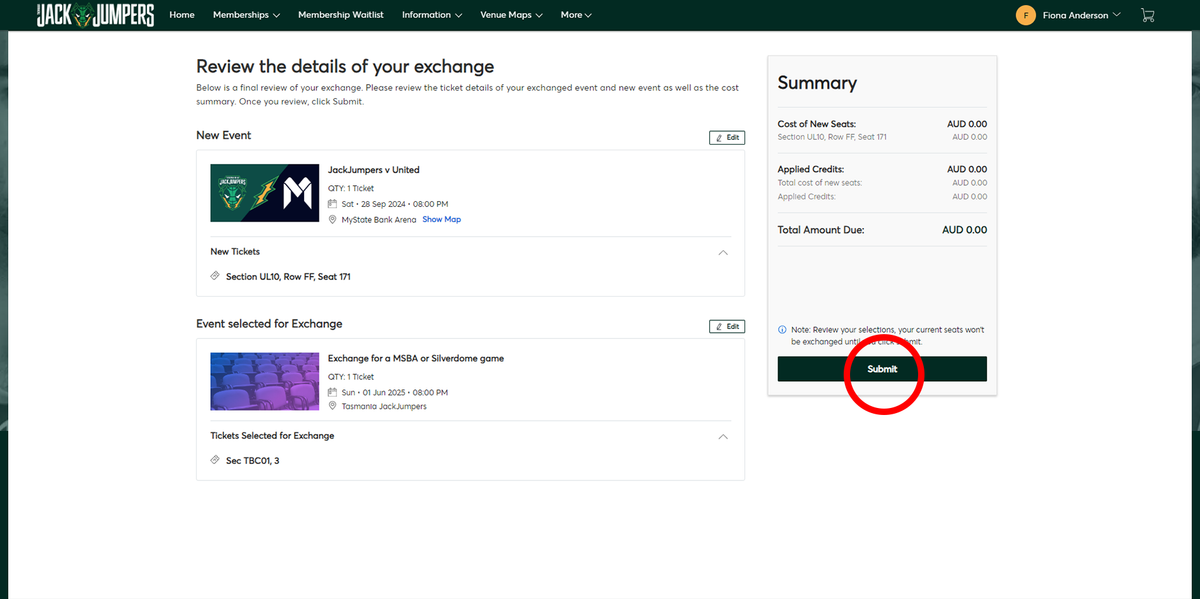Click the JackJumpers v United title
This screenshot has height=599, width=1200.
[x=374, y=170]
